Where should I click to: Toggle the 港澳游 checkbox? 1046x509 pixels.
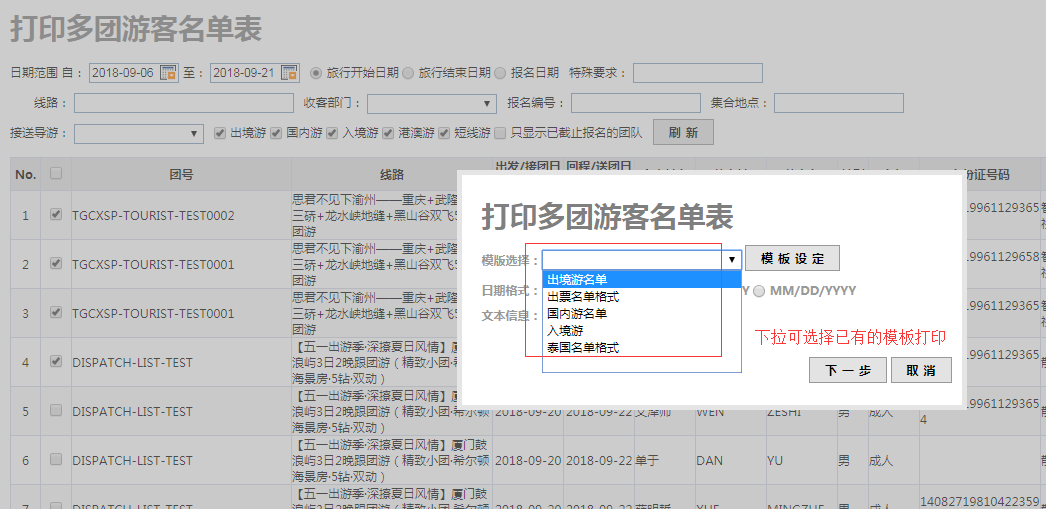tap(389, 132)
